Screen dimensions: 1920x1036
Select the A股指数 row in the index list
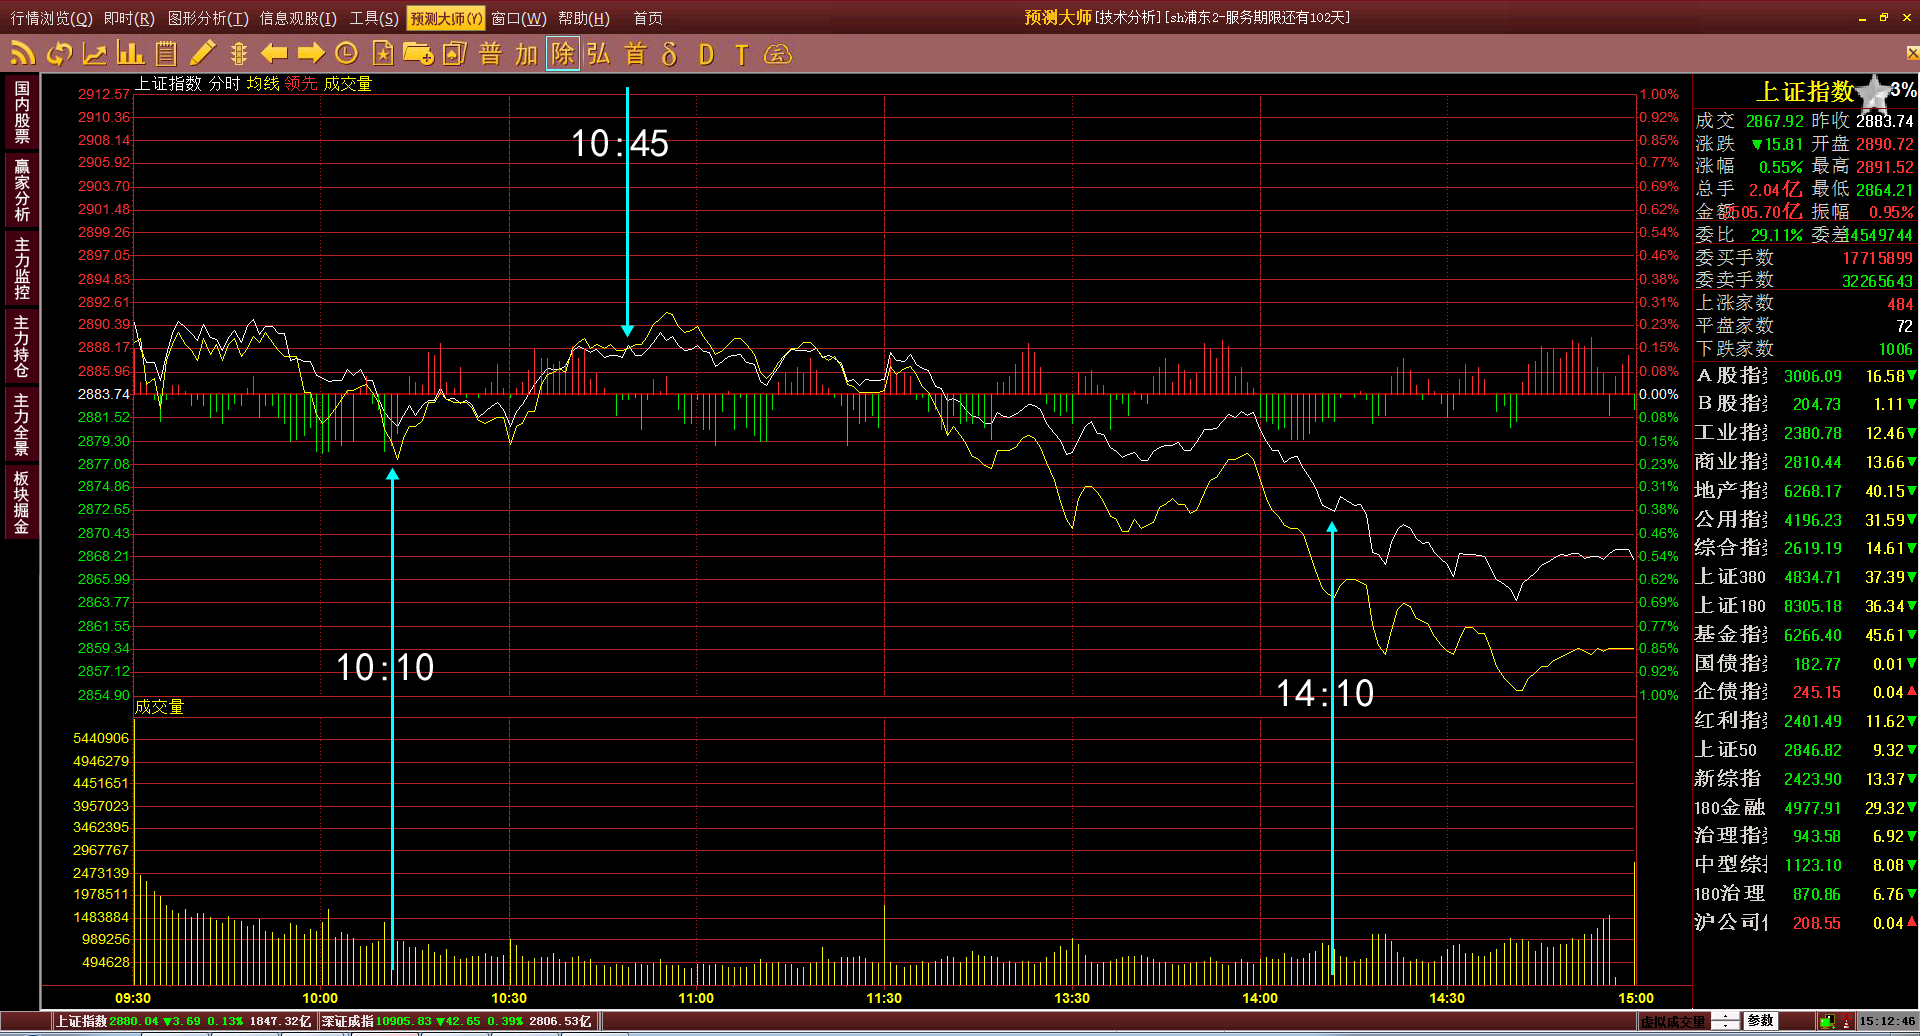[1806, 376]
